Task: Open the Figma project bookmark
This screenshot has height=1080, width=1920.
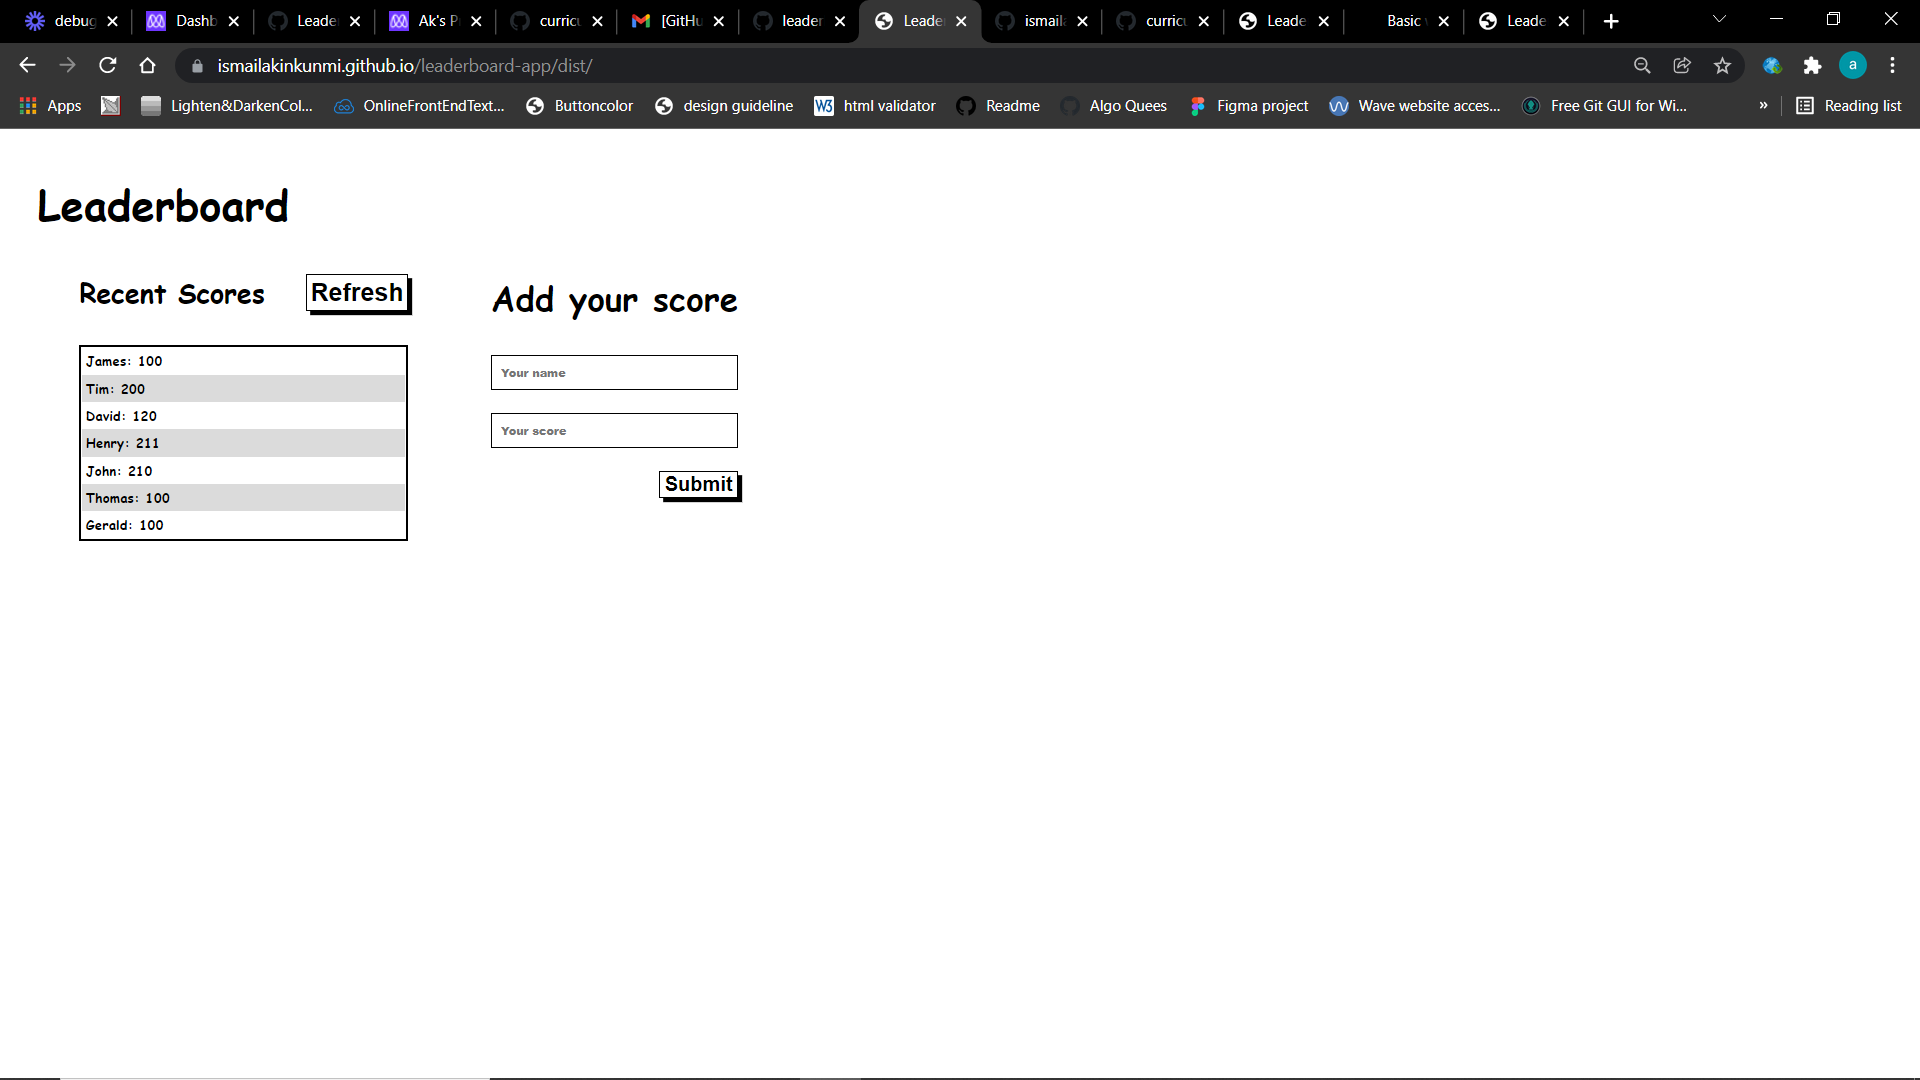Action: tap(1261, 105)
